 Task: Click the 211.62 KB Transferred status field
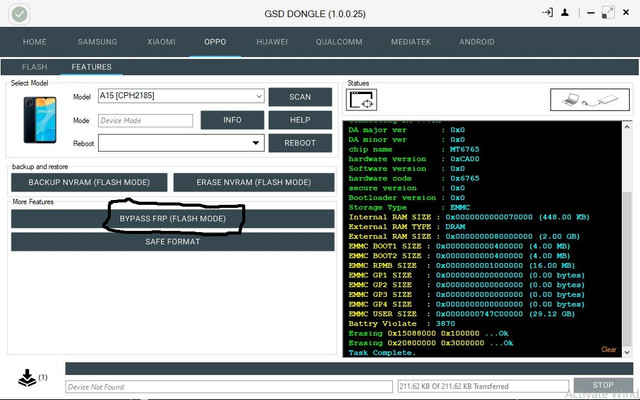[483, 386]
